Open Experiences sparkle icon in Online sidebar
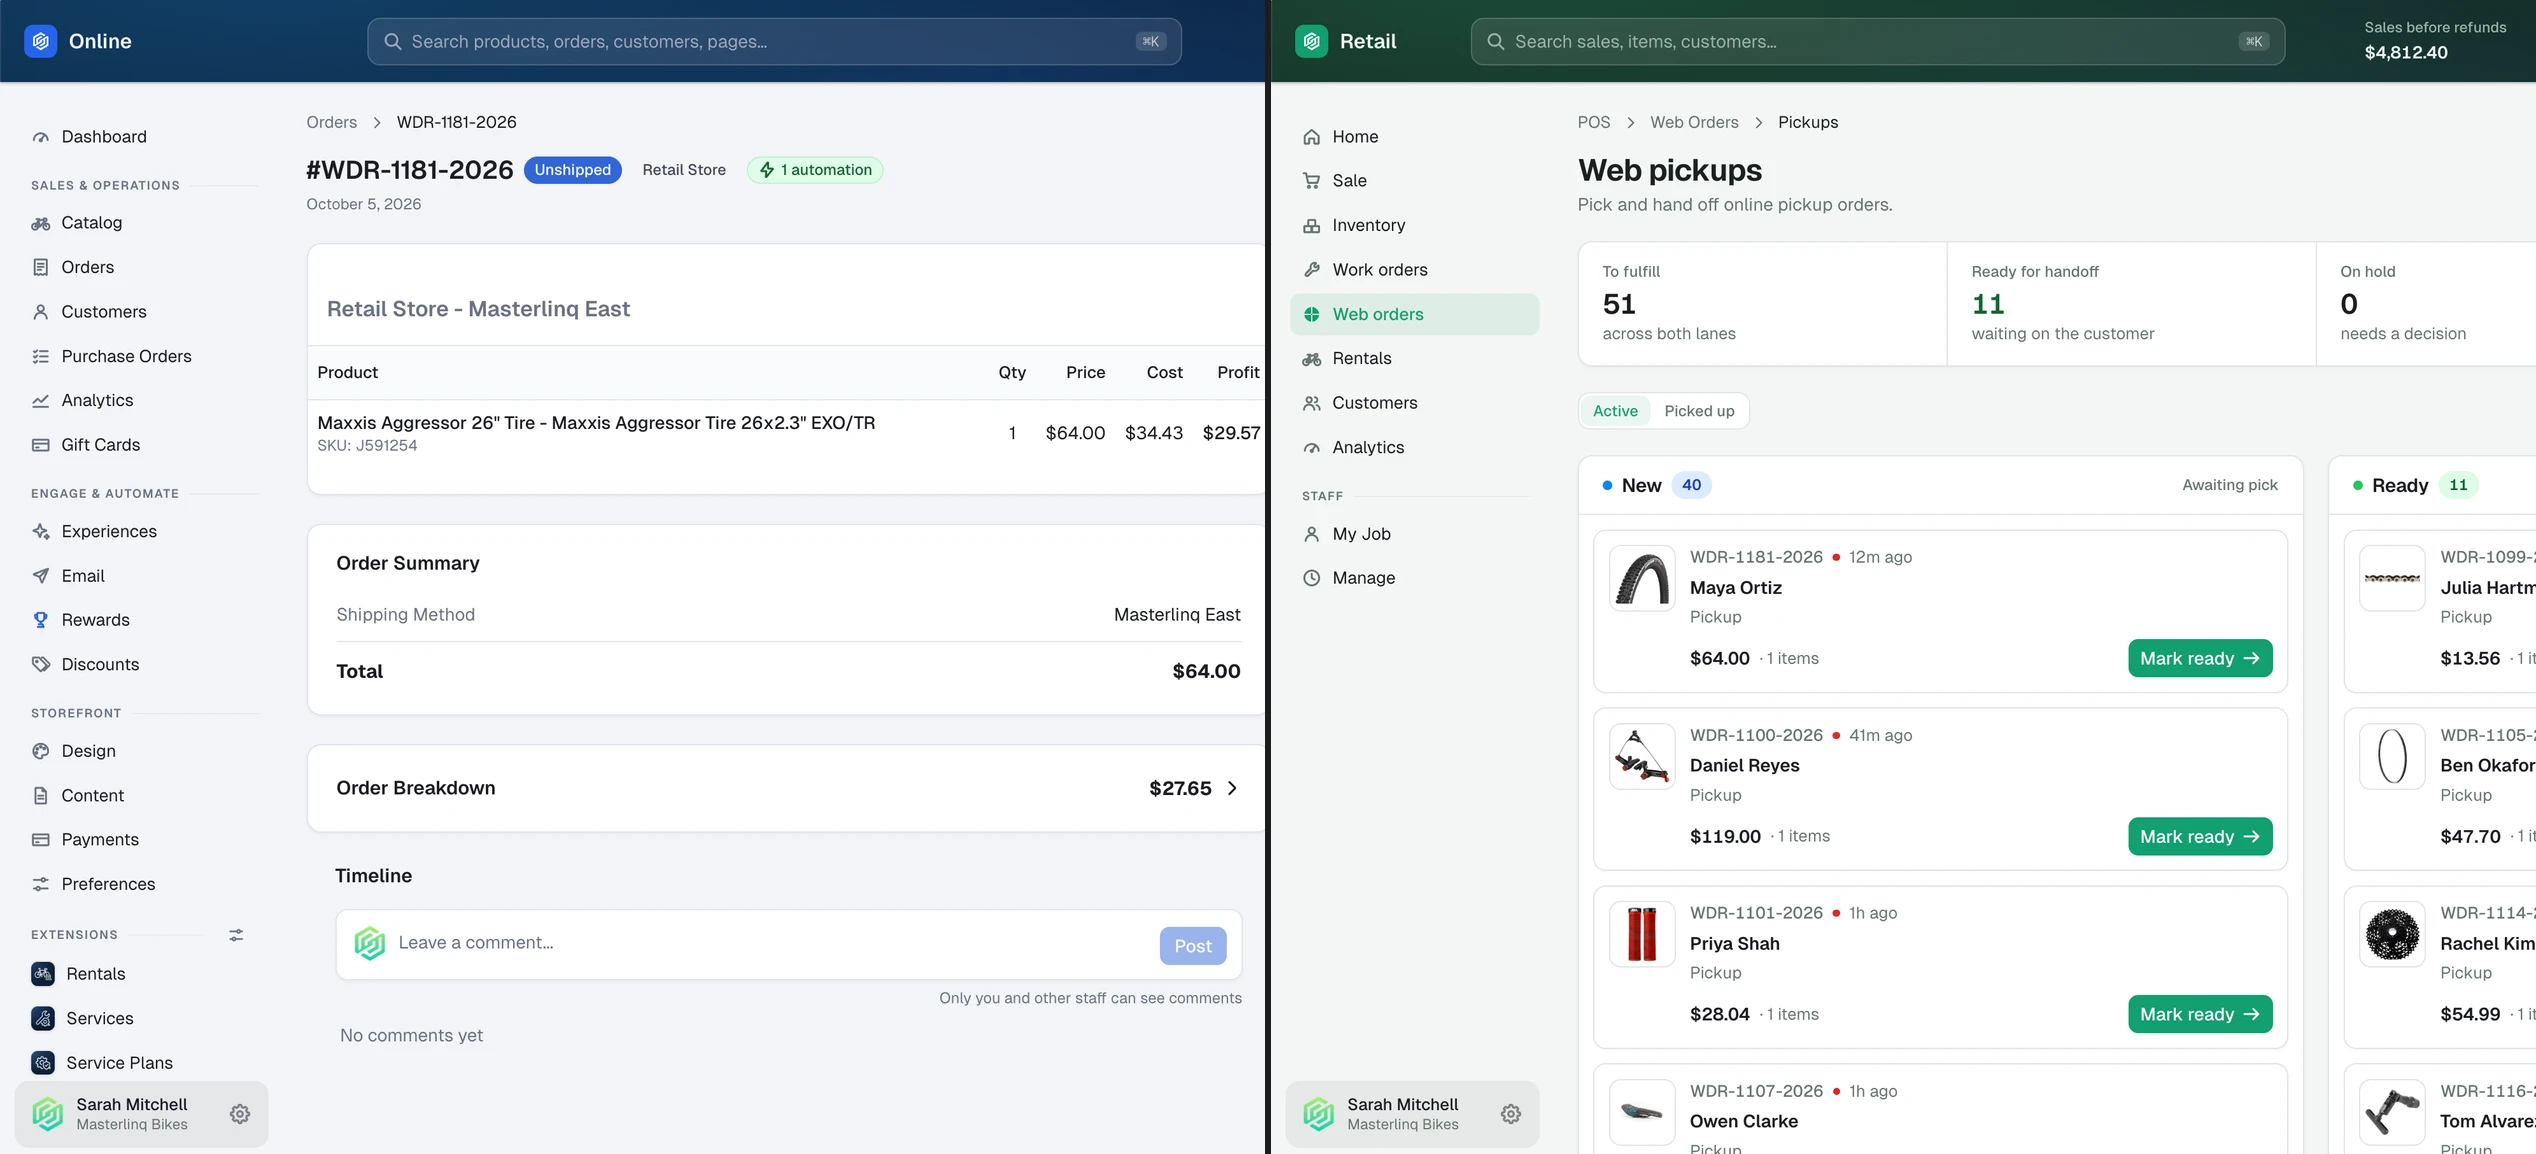This screenshot has width=2536, height=1154. (x=40, y=532)
